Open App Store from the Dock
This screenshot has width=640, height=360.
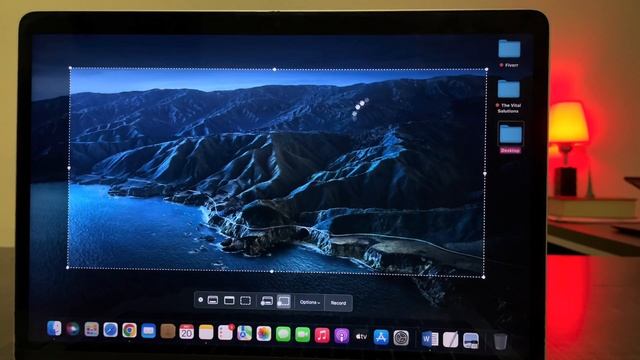pos(381,337)
